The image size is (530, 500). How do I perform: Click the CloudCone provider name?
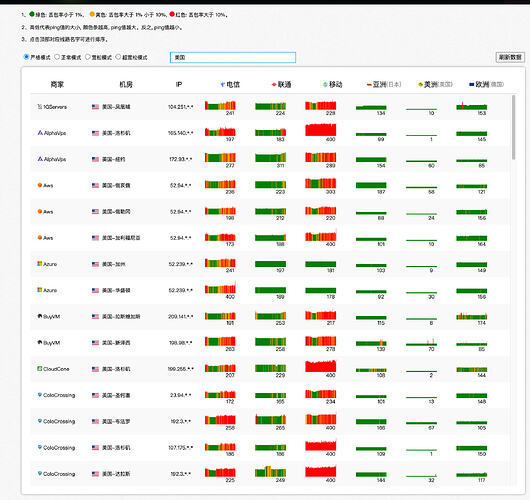click(x=56, y=369)
